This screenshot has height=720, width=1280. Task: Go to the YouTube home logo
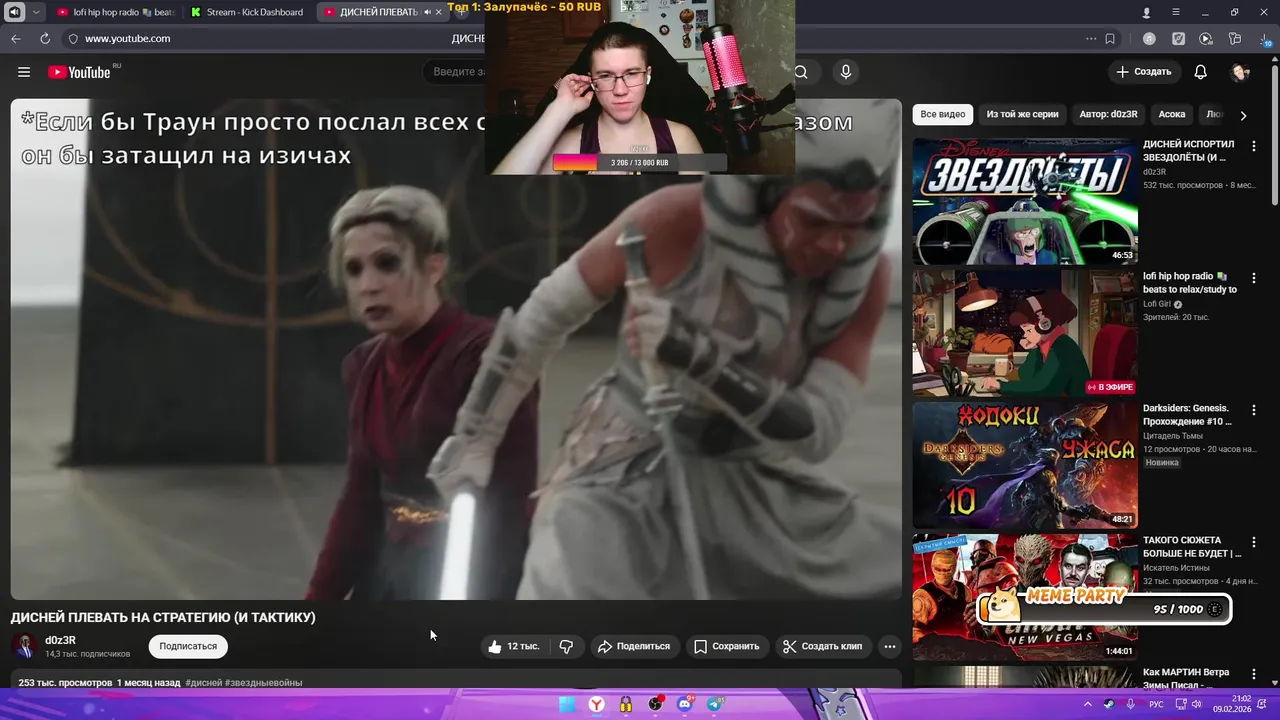point(79,72)
